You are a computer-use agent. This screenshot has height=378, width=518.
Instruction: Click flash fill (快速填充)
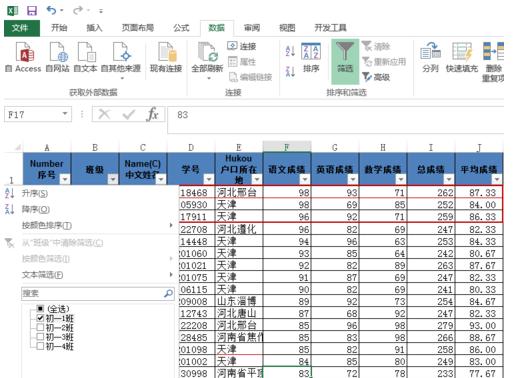click(462, 57)
